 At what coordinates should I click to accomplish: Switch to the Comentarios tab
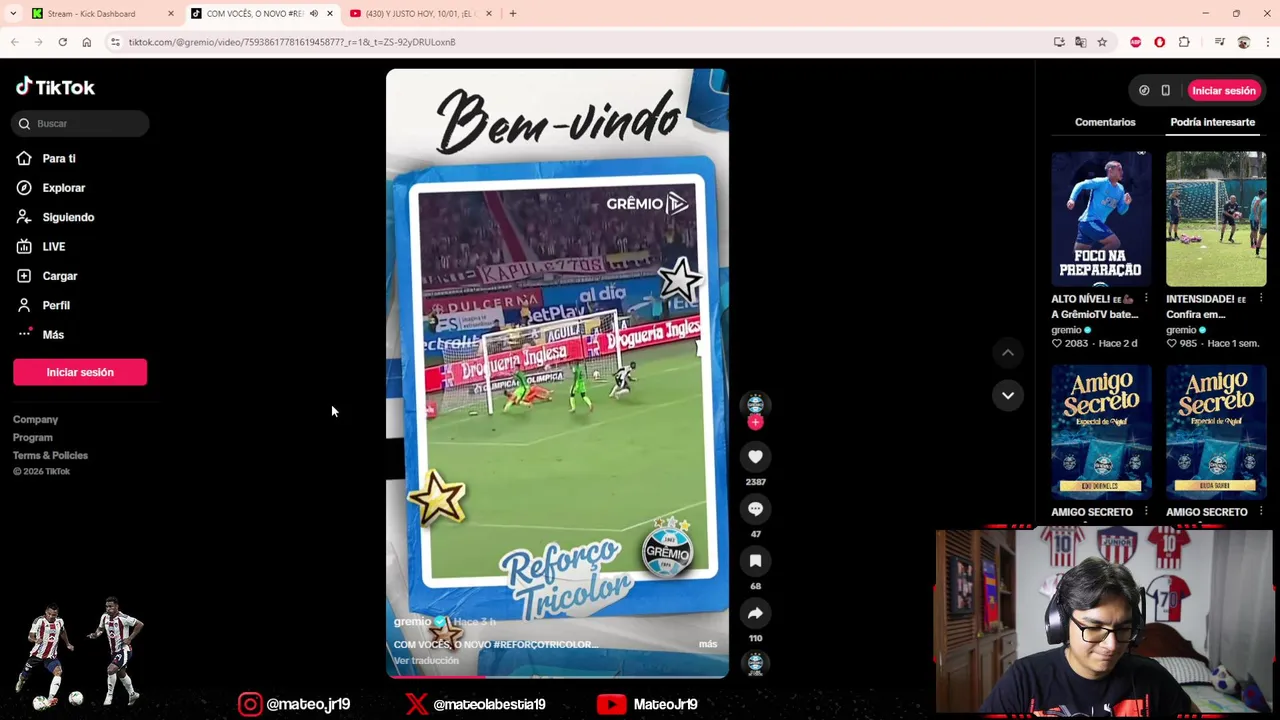(1105, 122)
